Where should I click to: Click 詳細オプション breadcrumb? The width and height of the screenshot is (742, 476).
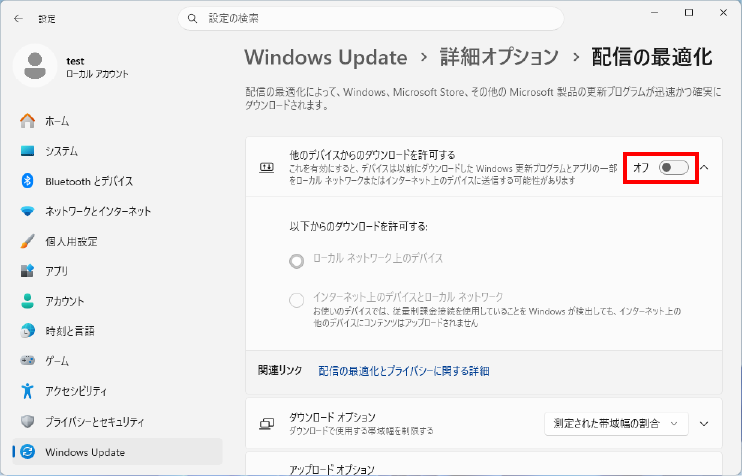tap(500, 57)
